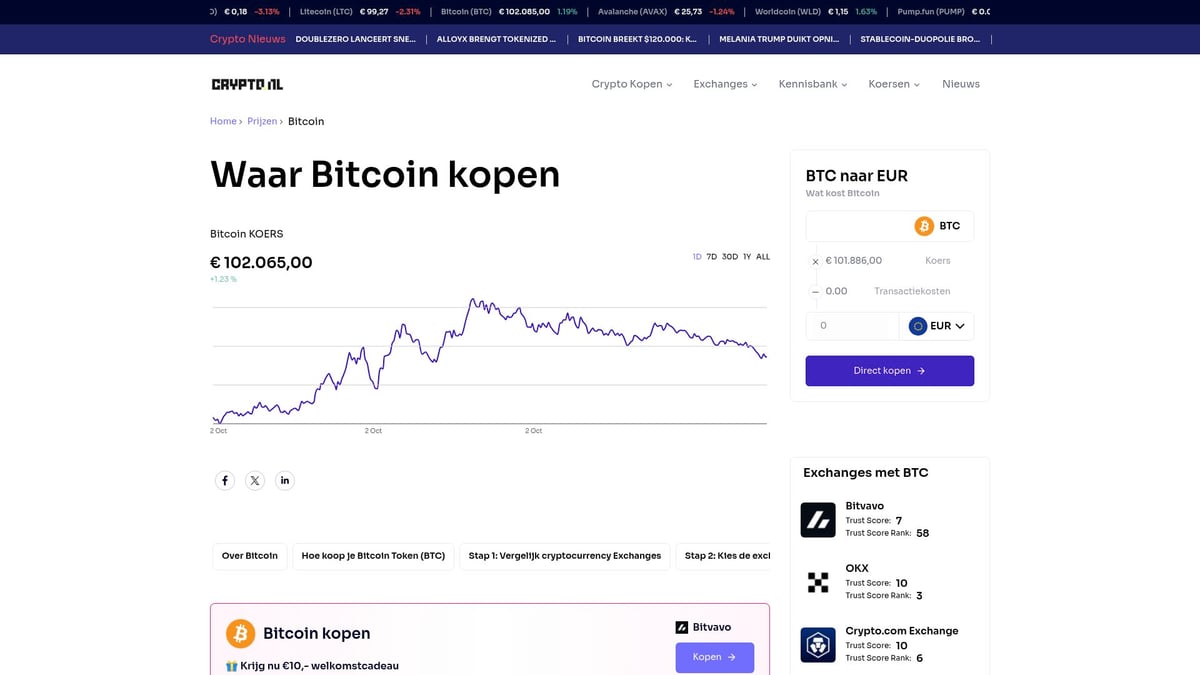Open the EUR currency dropdown
Screen dimensions: 1200x675
tap(937, 326)
